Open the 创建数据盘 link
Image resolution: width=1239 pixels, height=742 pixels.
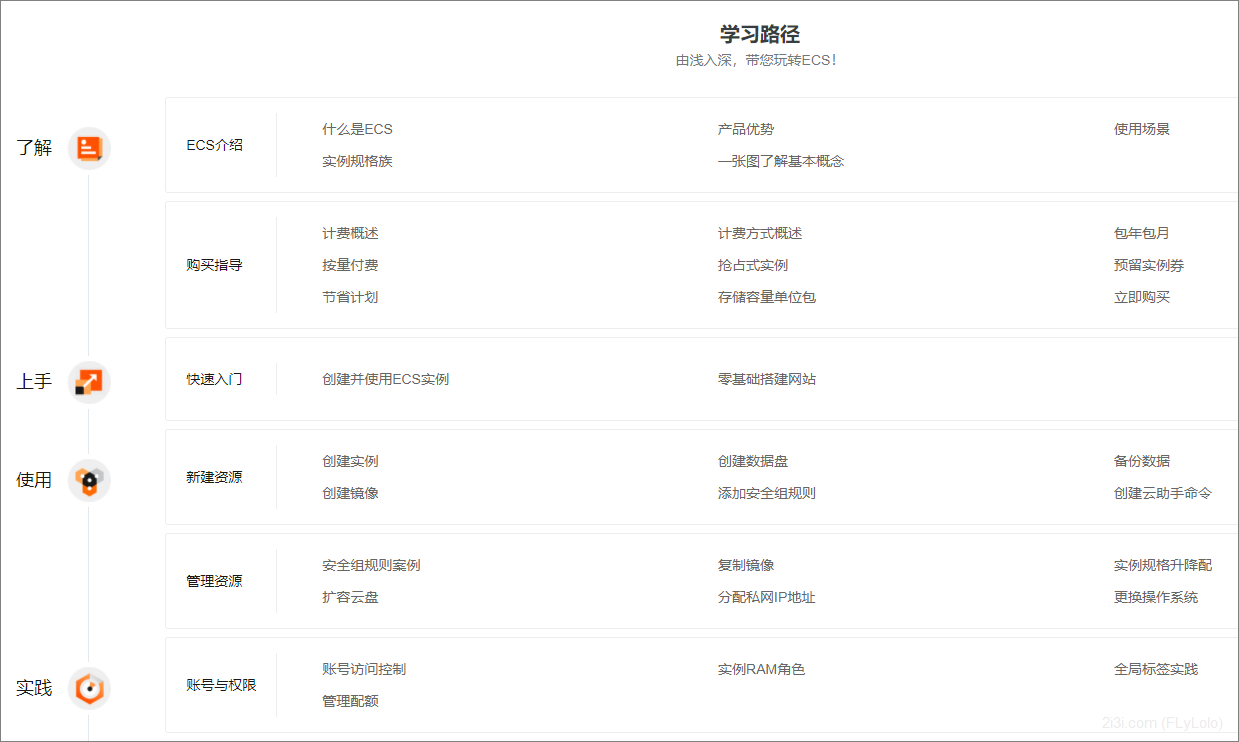[x=753, y=461]
